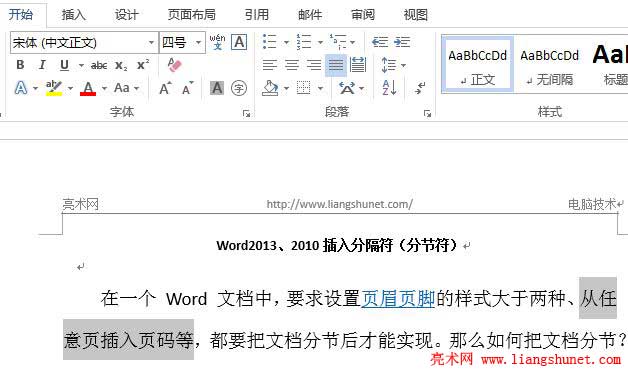628x369 pixels.
Task: Apply multilevel list
Action: point(338,42)
